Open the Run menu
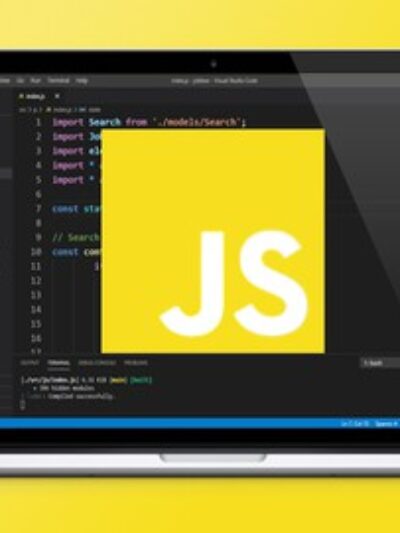The image size is (400, 533). click(x=35, y=81)
